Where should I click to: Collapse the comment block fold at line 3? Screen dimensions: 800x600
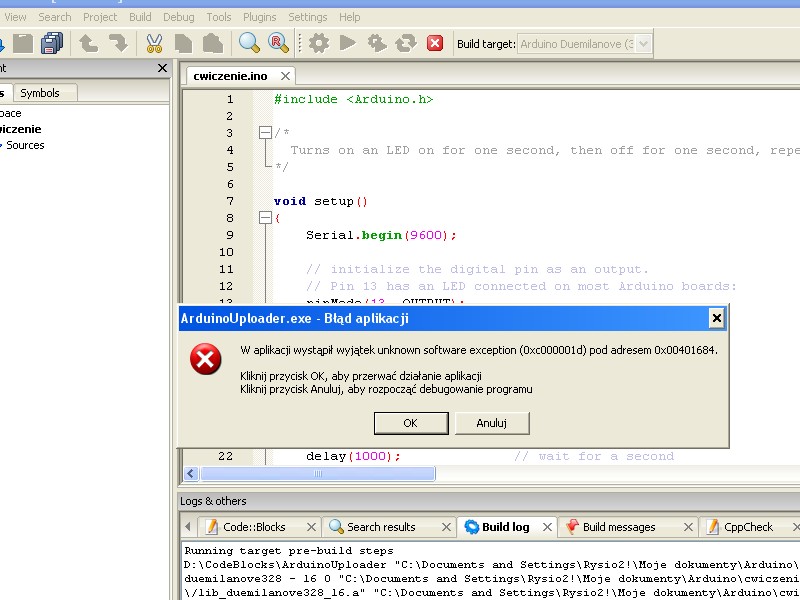coord(265,133)
